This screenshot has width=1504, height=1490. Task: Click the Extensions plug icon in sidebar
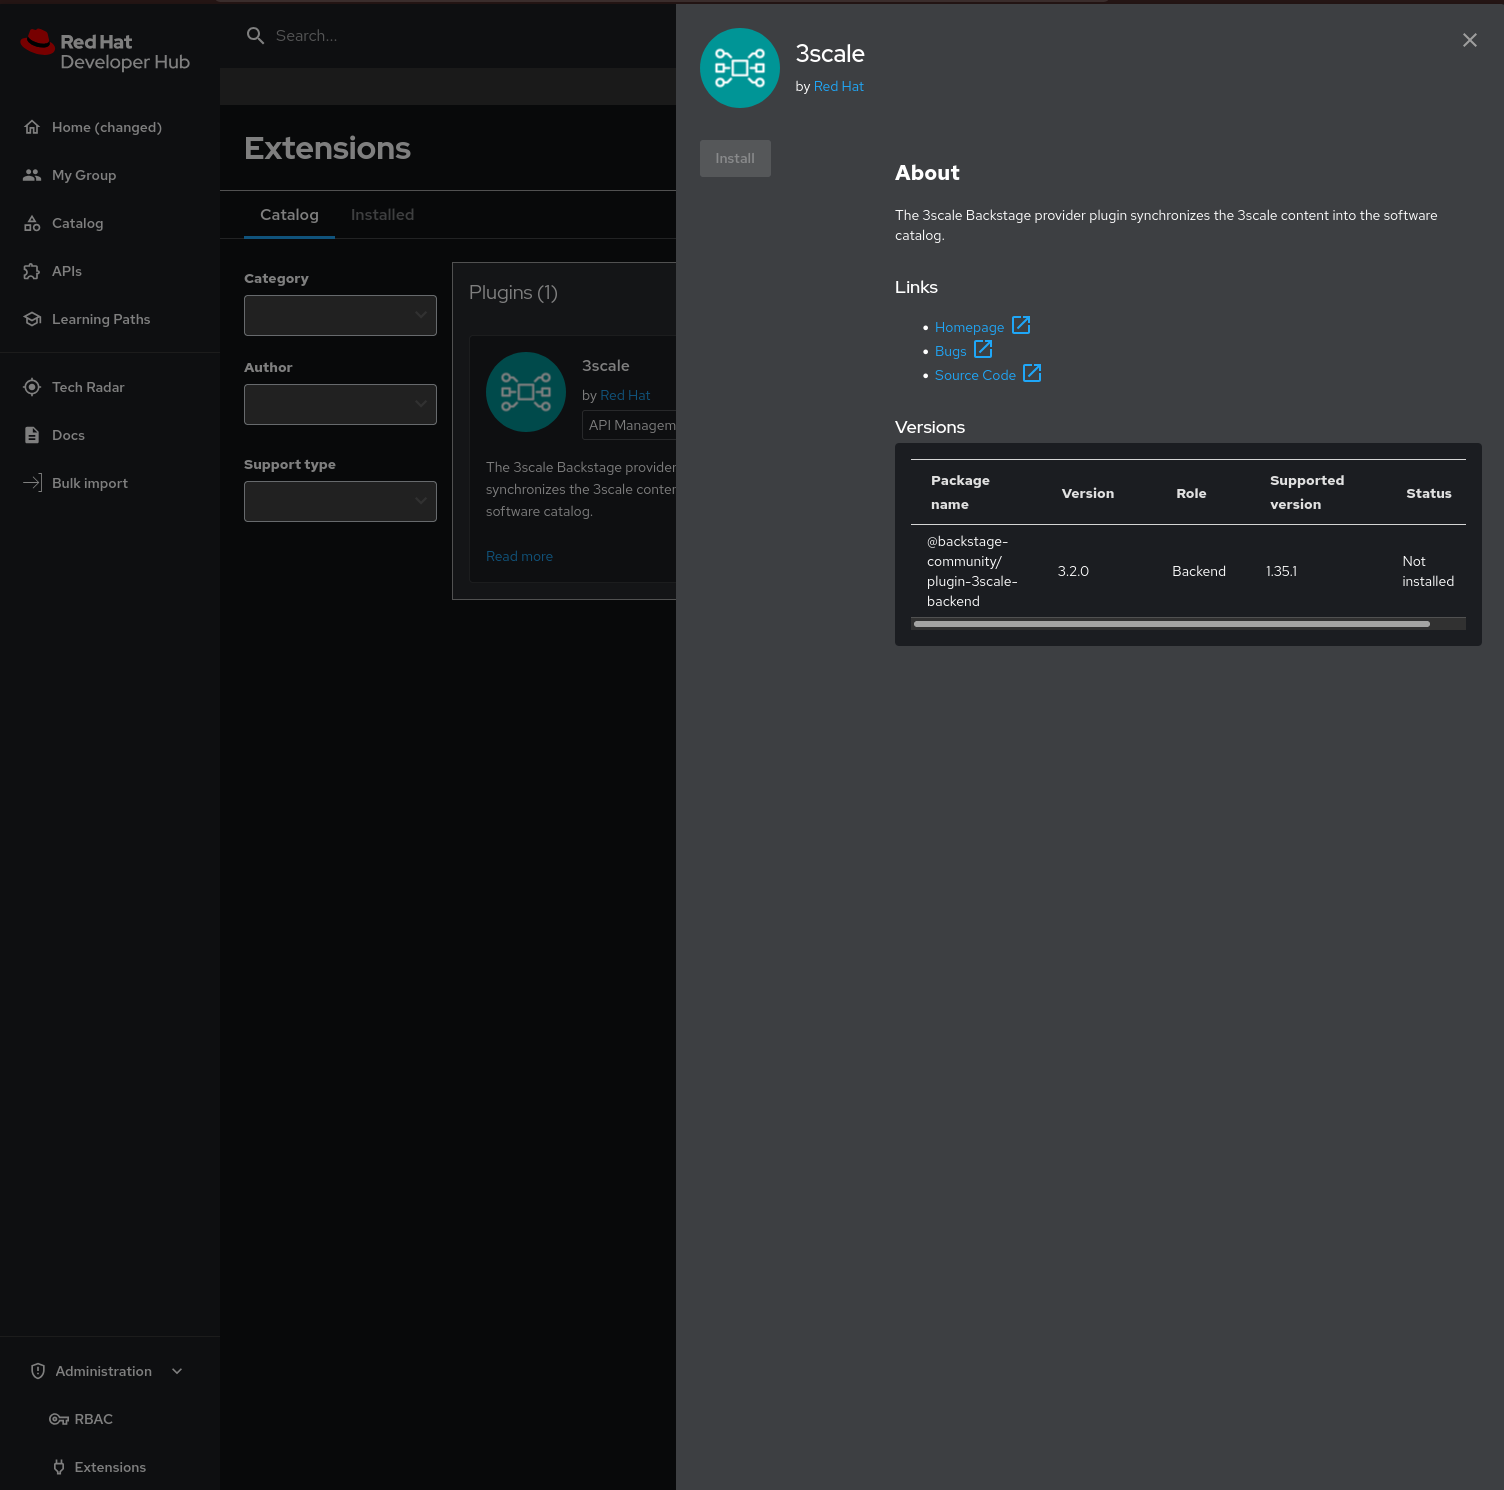point(59,1467)
